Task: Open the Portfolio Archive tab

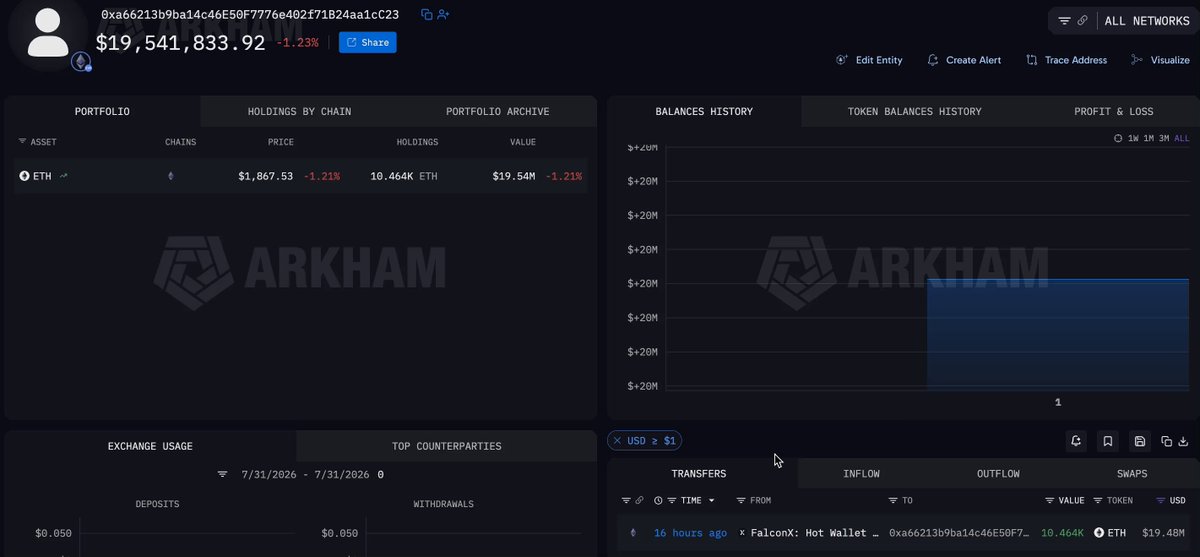Action: click(x=497, y=111)
